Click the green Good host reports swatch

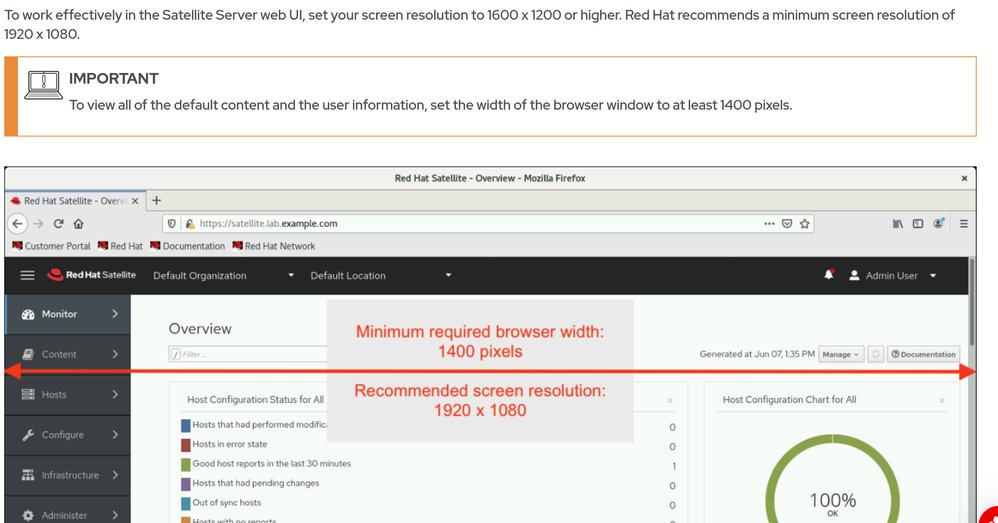point(185,464)
